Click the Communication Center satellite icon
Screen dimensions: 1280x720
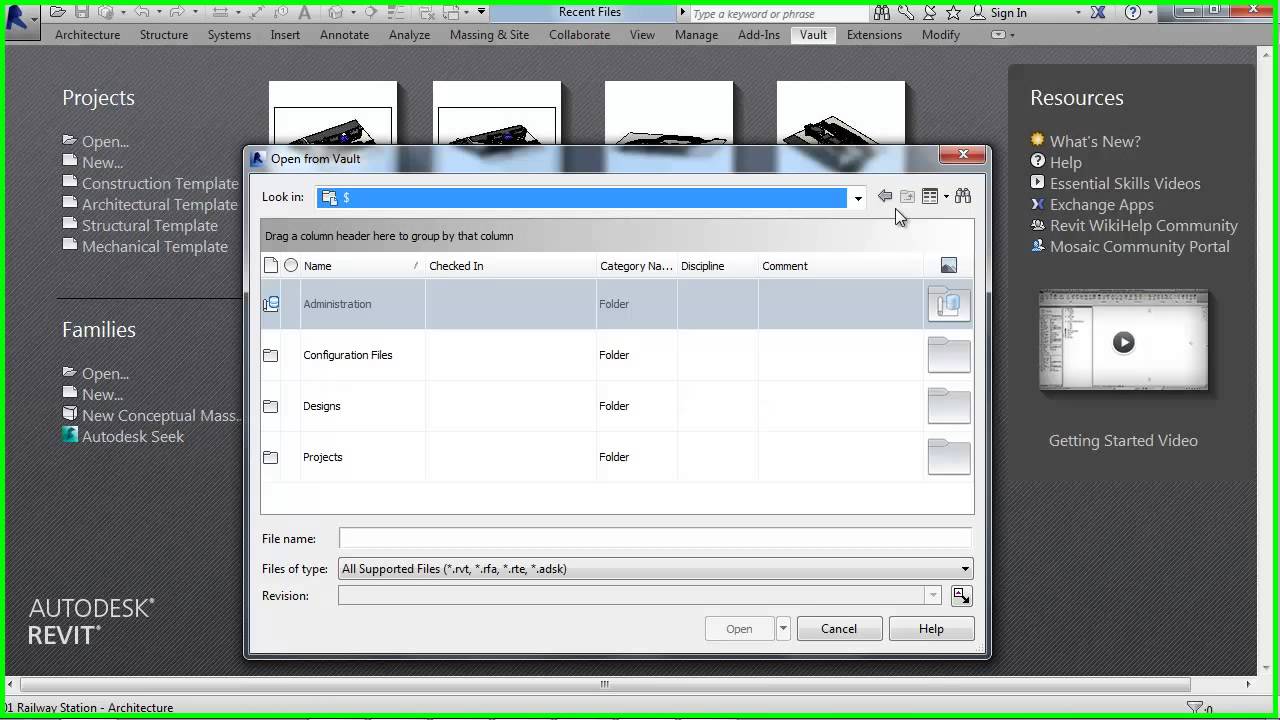[x=929, y=13]
